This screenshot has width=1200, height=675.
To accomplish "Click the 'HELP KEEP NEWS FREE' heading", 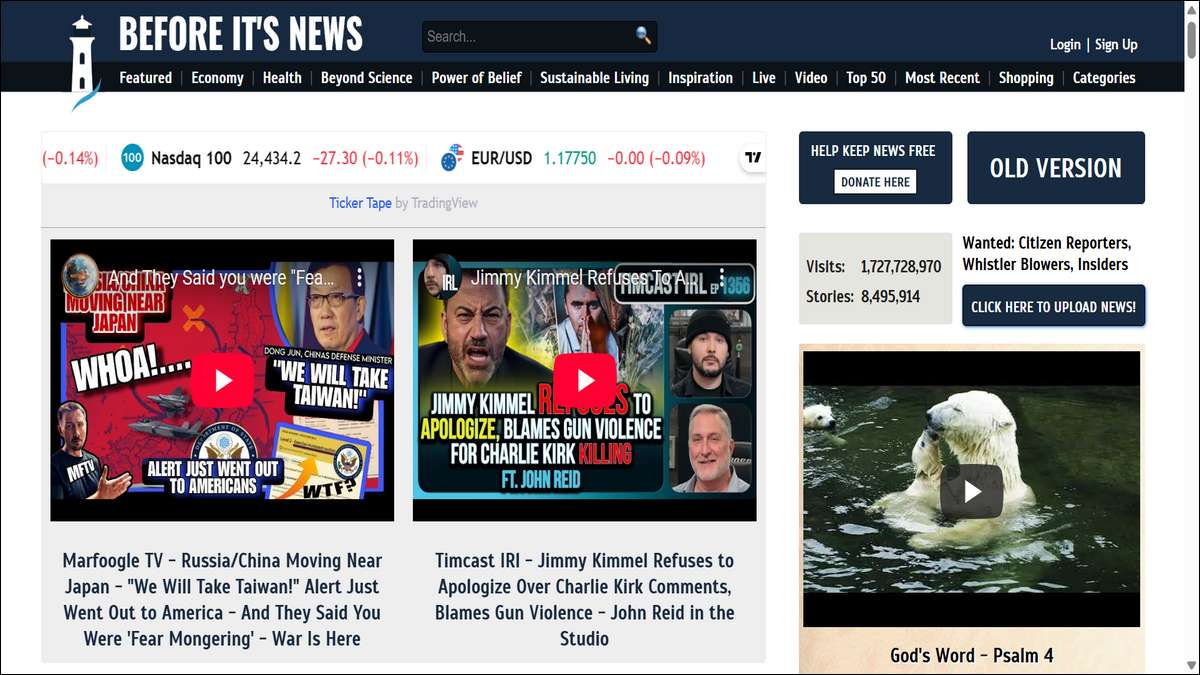I will (873, 151).
